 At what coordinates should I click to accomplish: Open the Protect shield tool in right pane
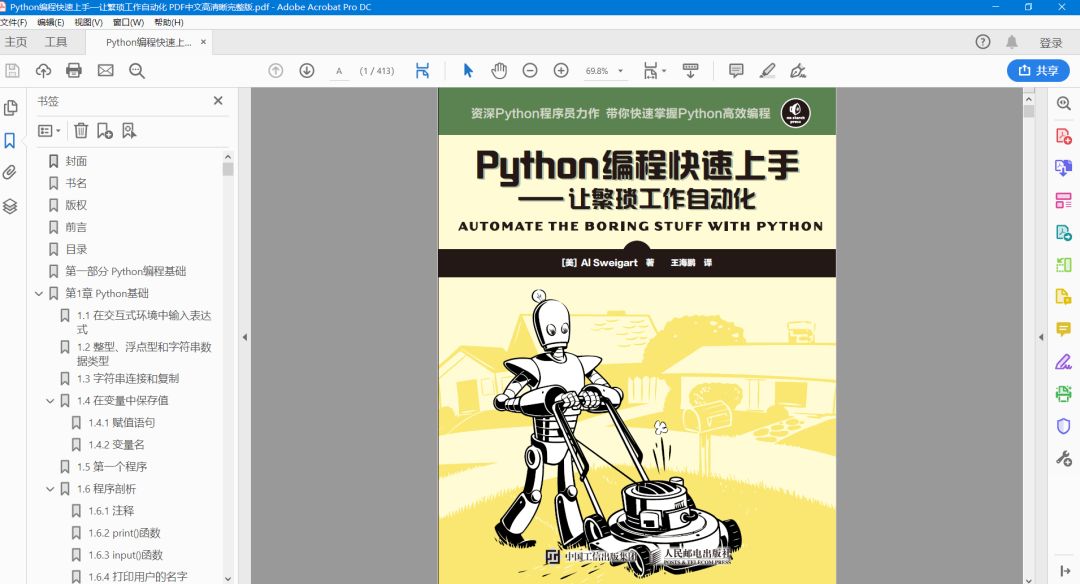[x=1063, y=426]
